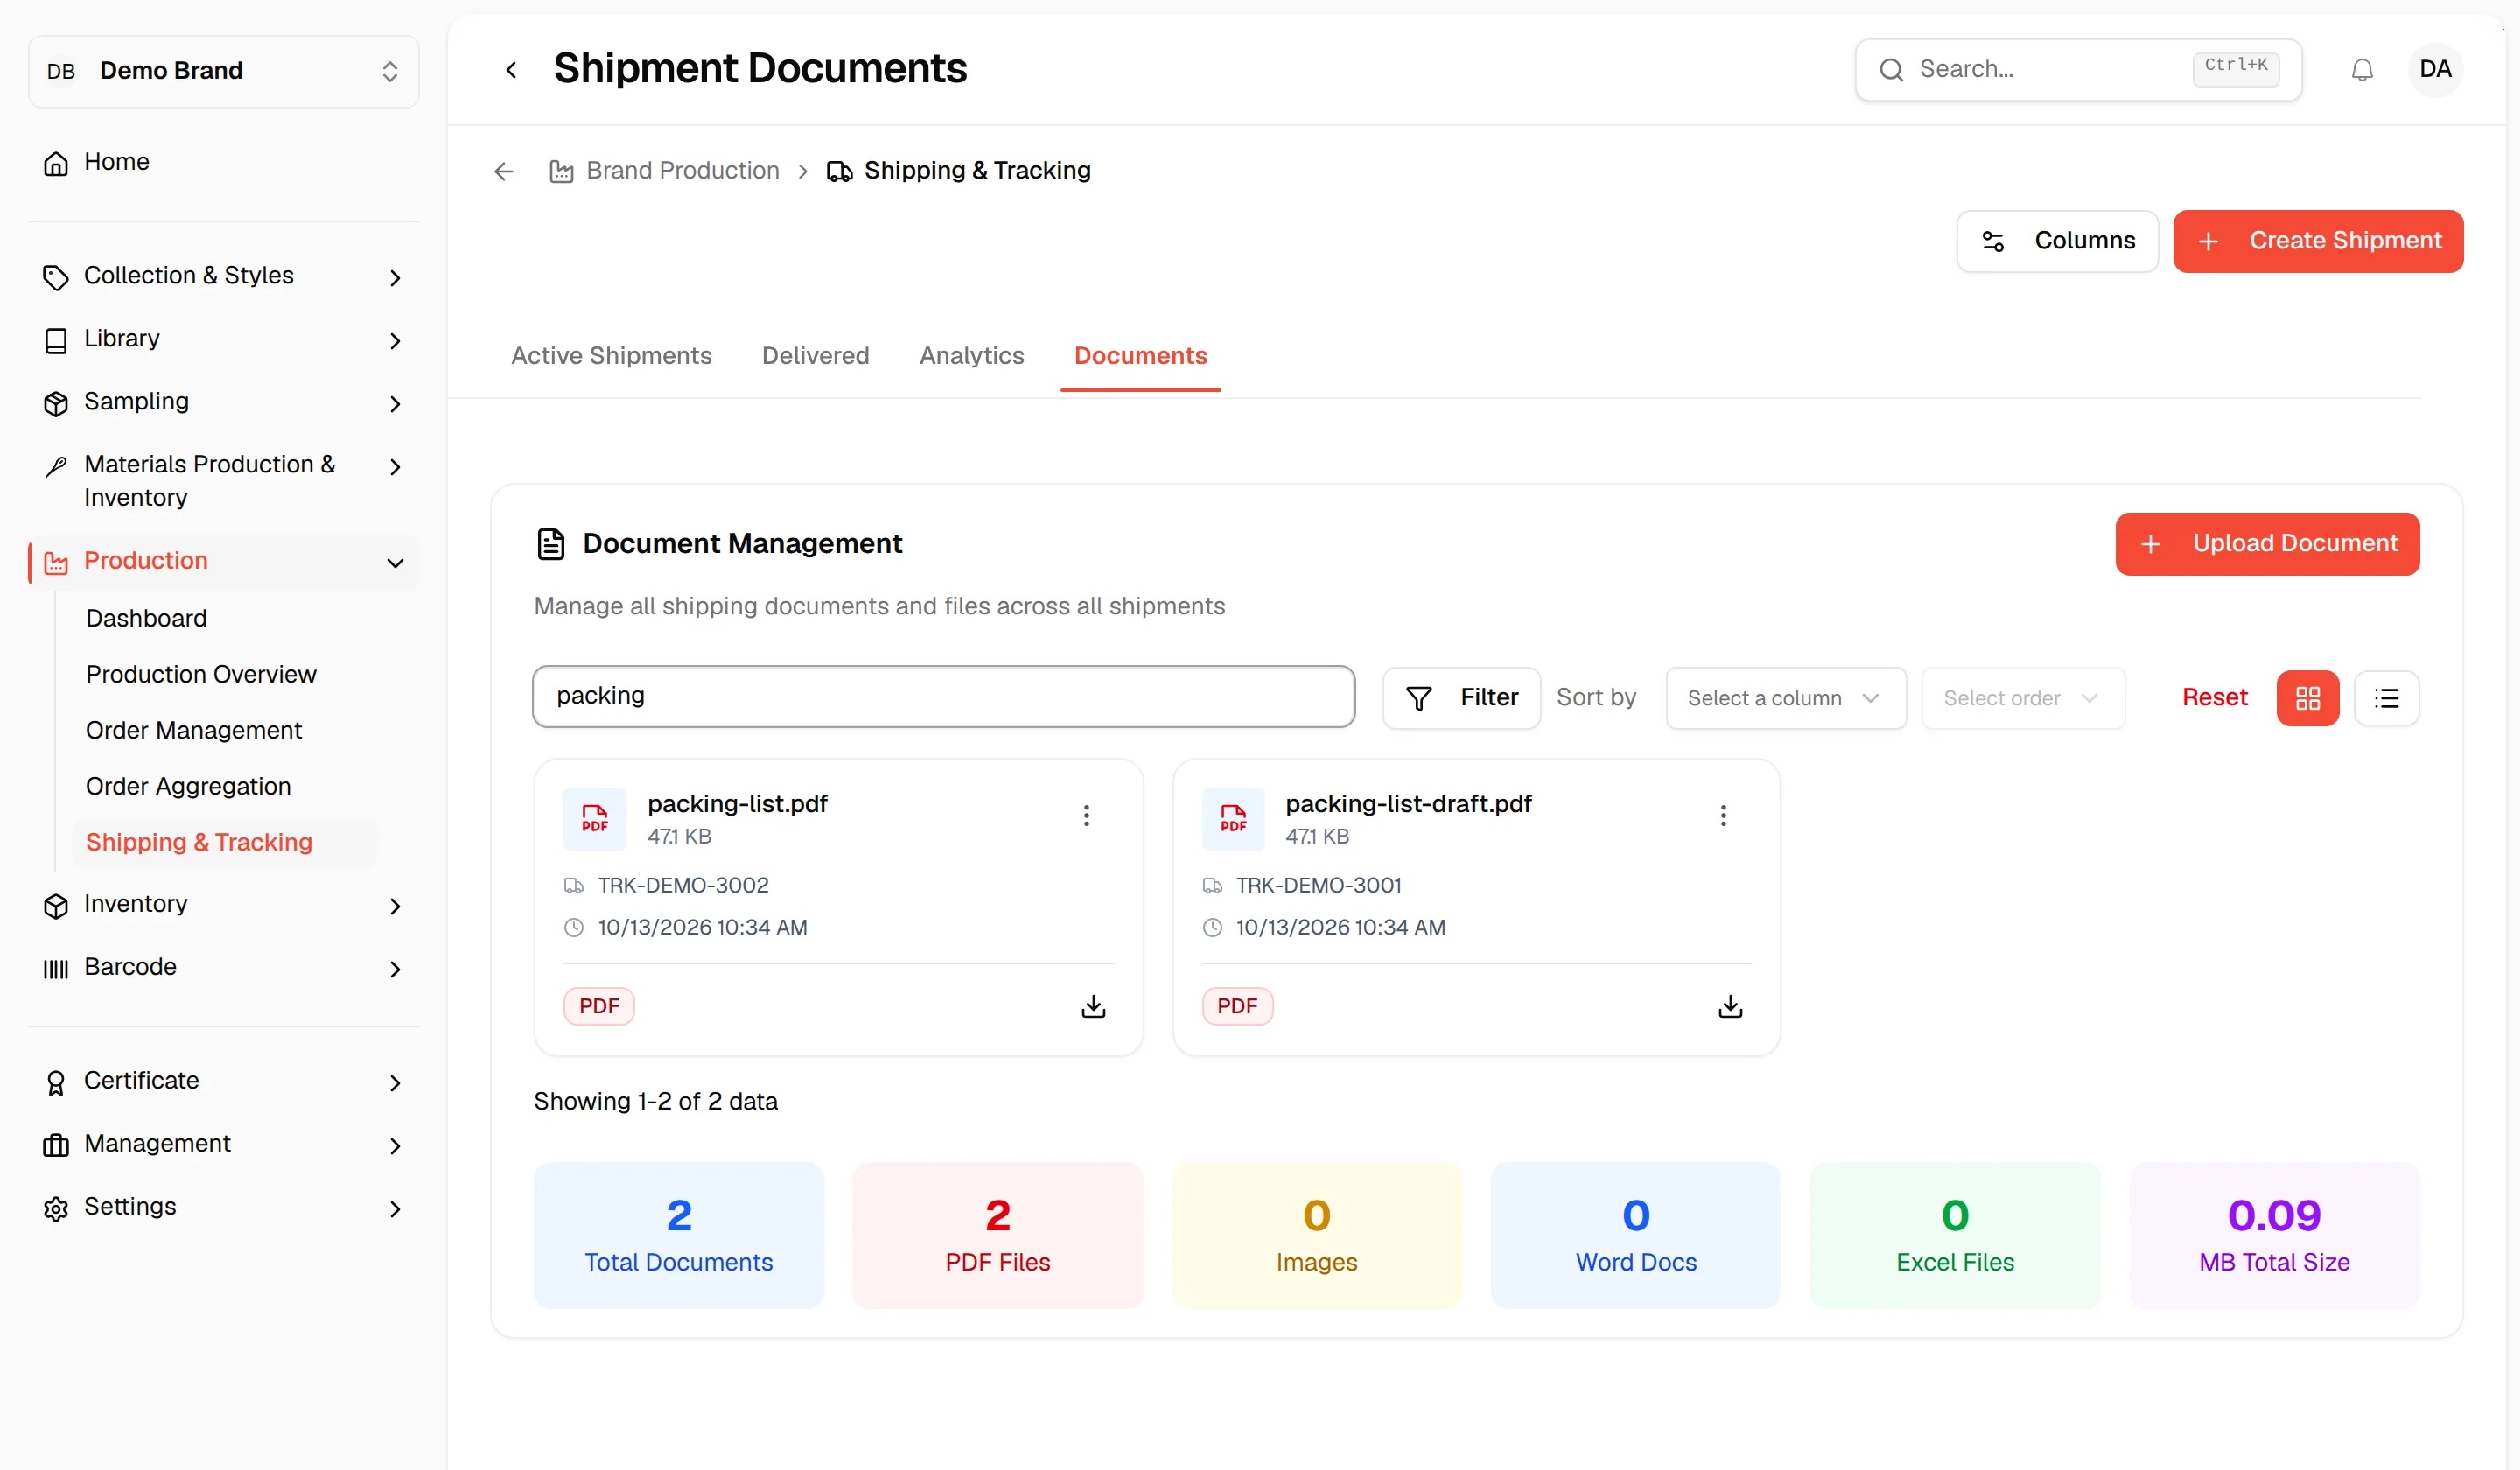
Task: Open Order Management in the sidebar
Action: coord(194,730)
